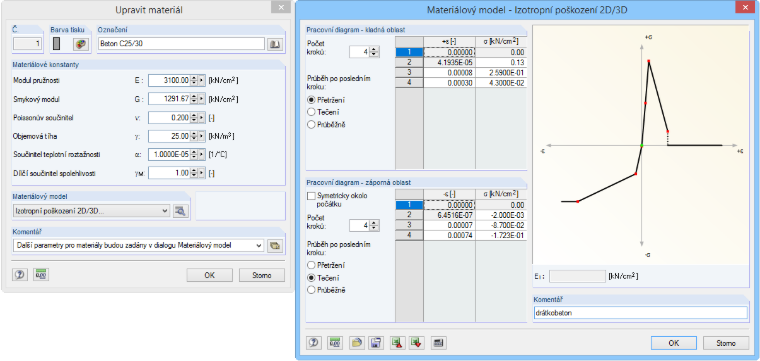Click Storno in Materiálový model dialog
The height and width of the screenshot is (361, 760).
pos(726,343)
